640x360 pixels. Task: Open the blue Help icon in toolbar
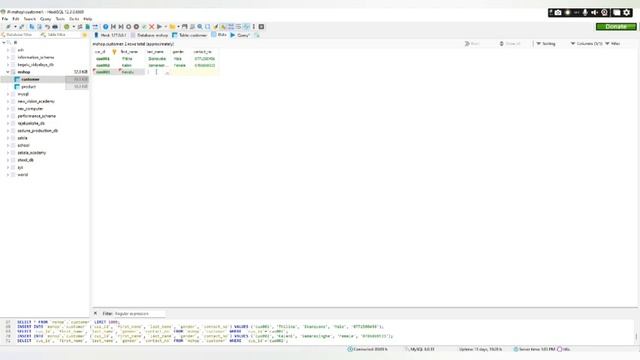[x=106, y=27]
